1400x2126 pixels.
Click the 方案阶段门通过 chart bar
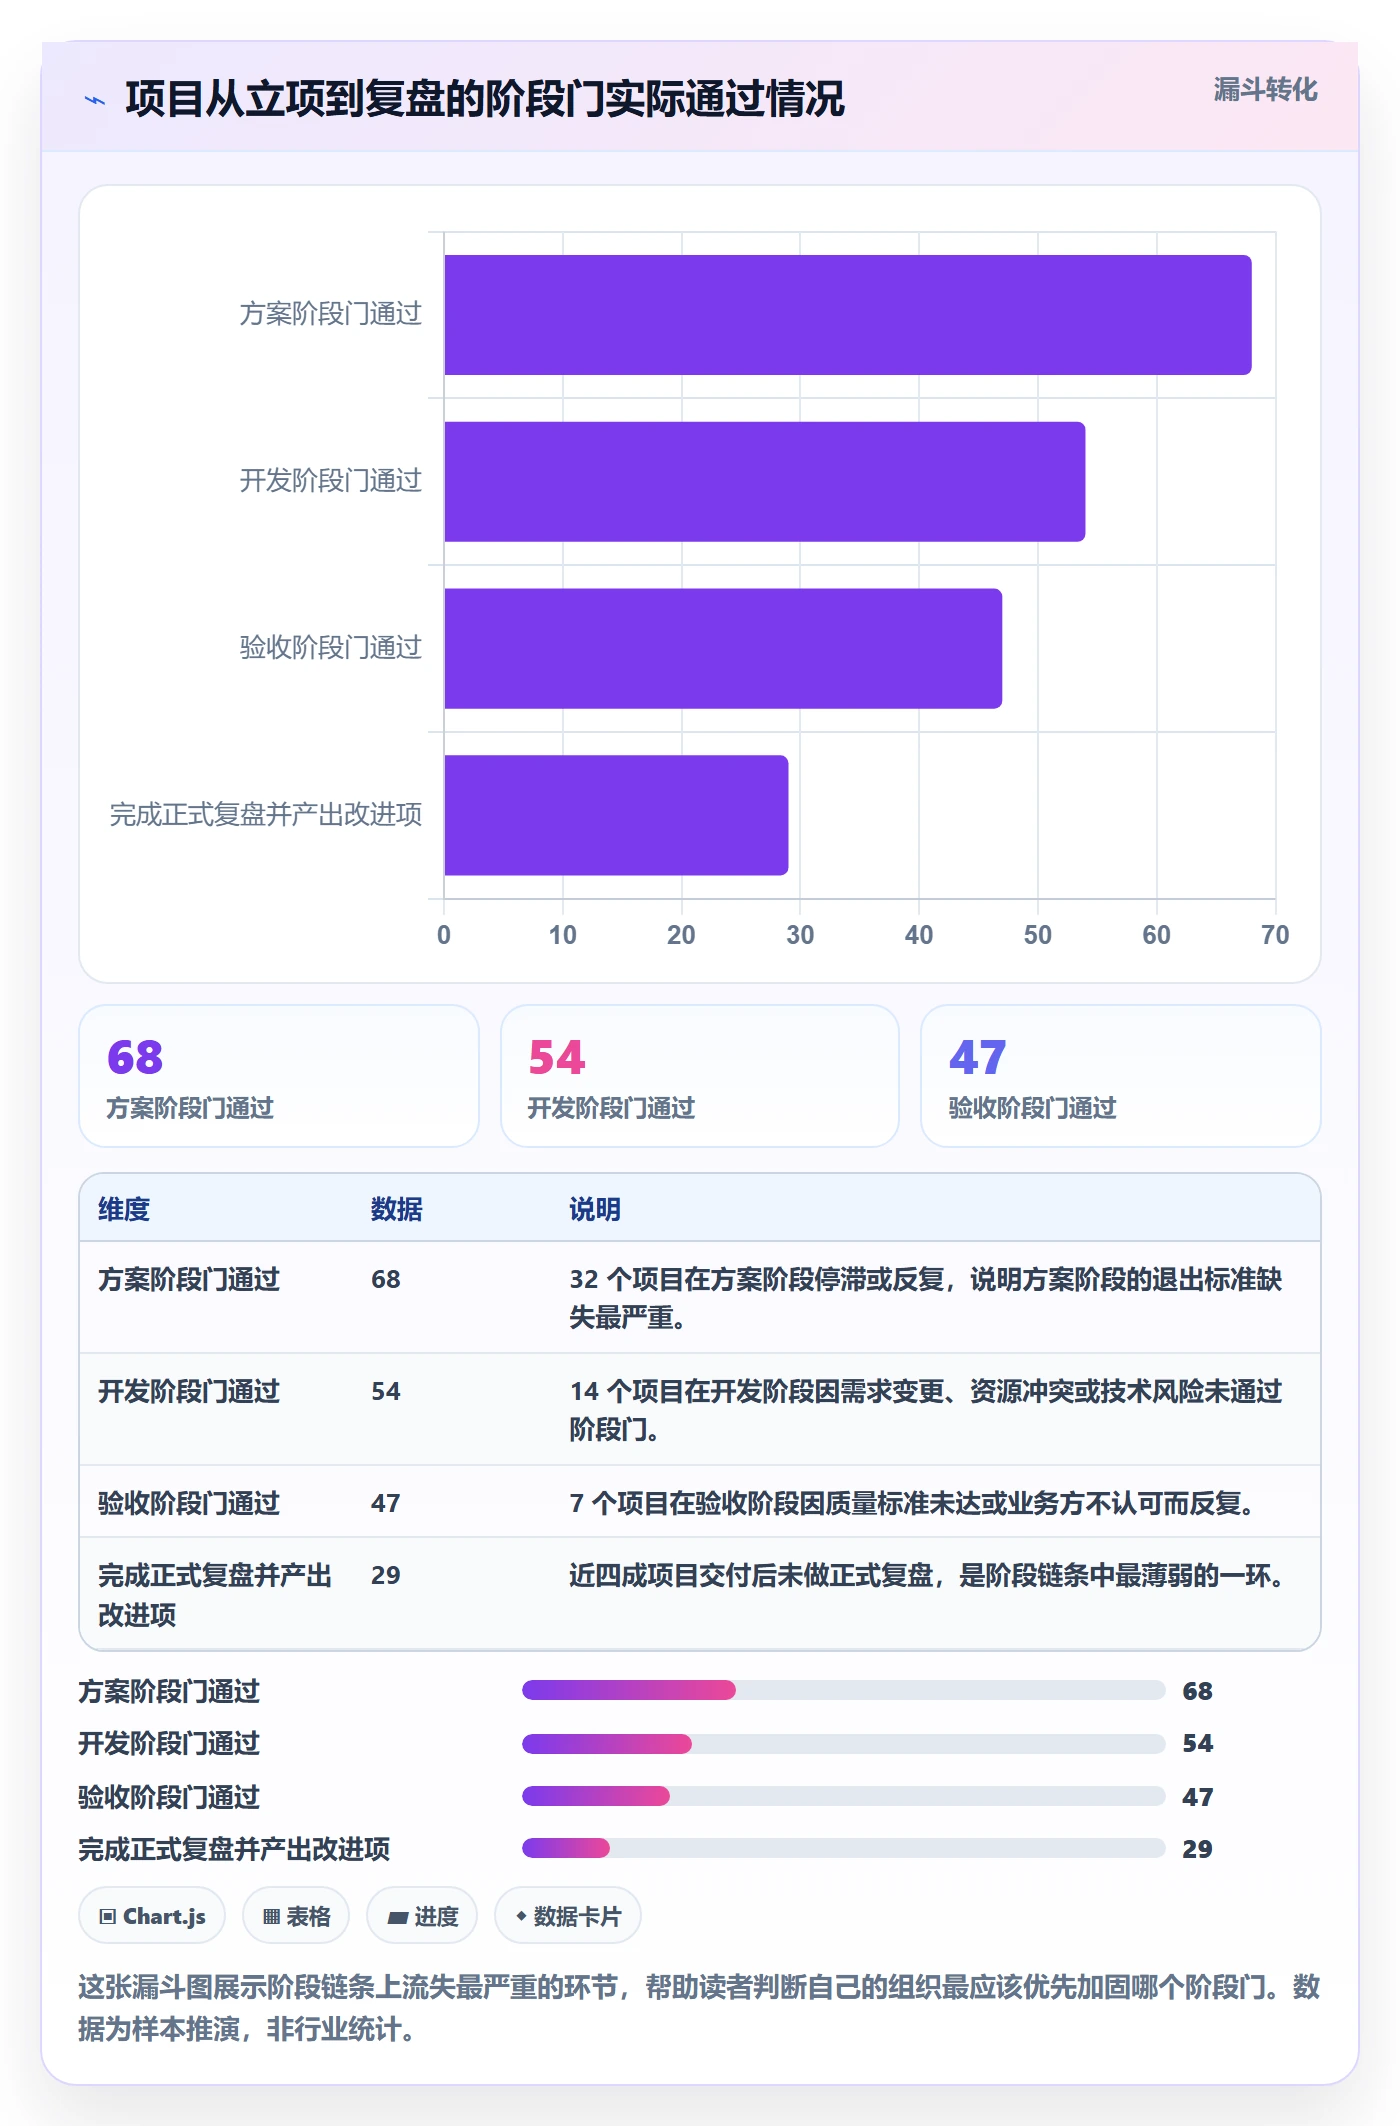click(x=848, y=315)
